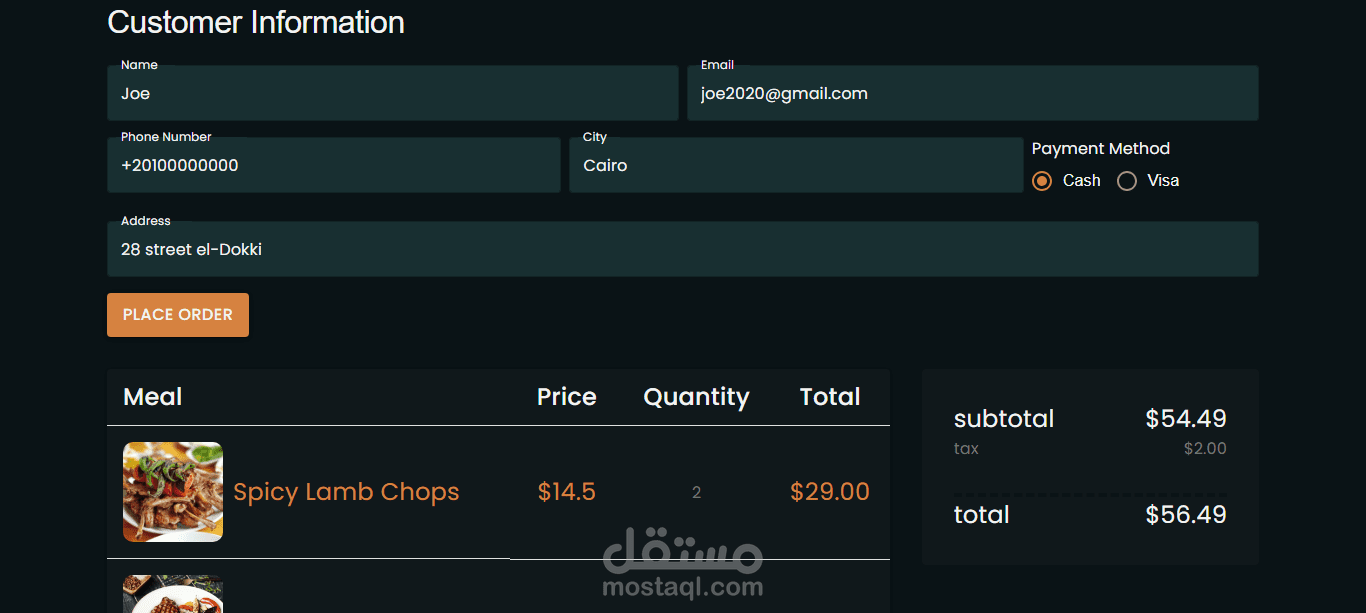
Task: Choose Visa payment option
Action: click(1127, 181)
